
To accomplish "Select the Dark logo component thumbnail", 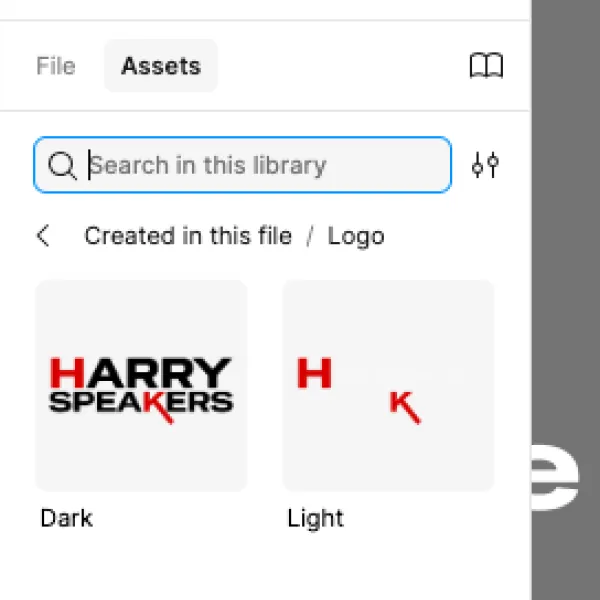I will (141, 385).
